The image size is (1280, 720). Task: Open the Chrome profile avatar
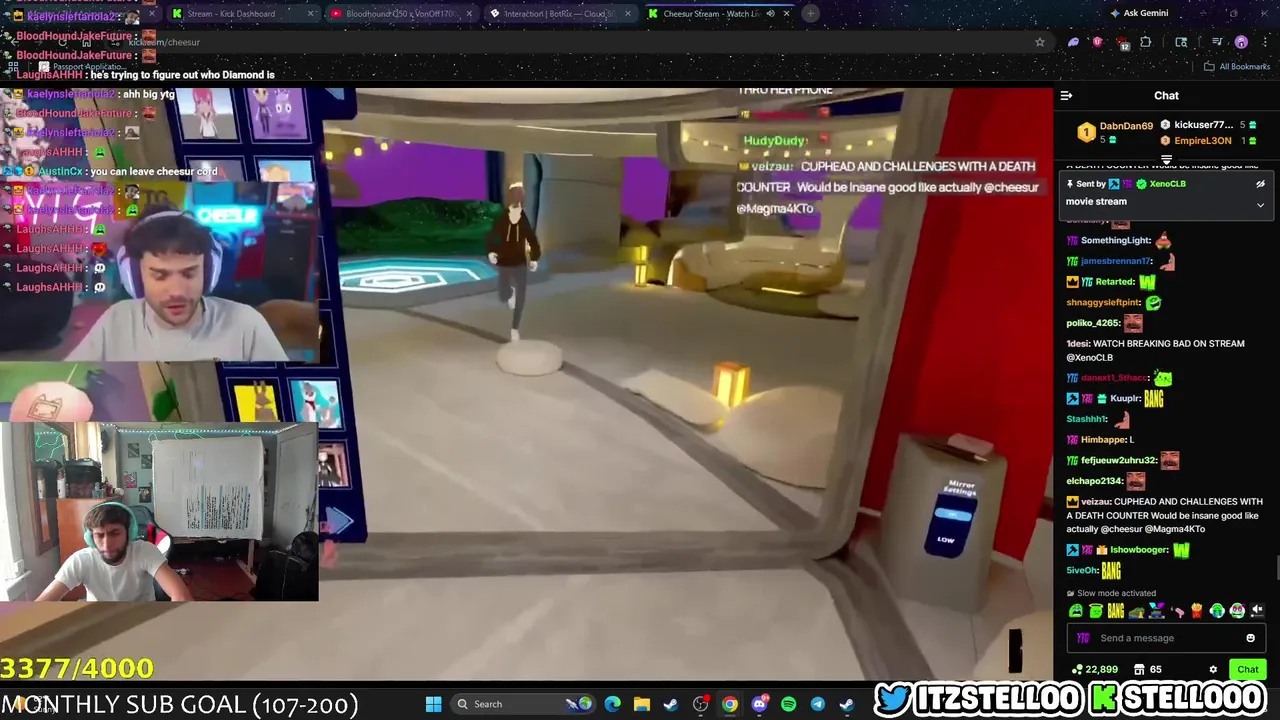click(x=1241, y=42)
